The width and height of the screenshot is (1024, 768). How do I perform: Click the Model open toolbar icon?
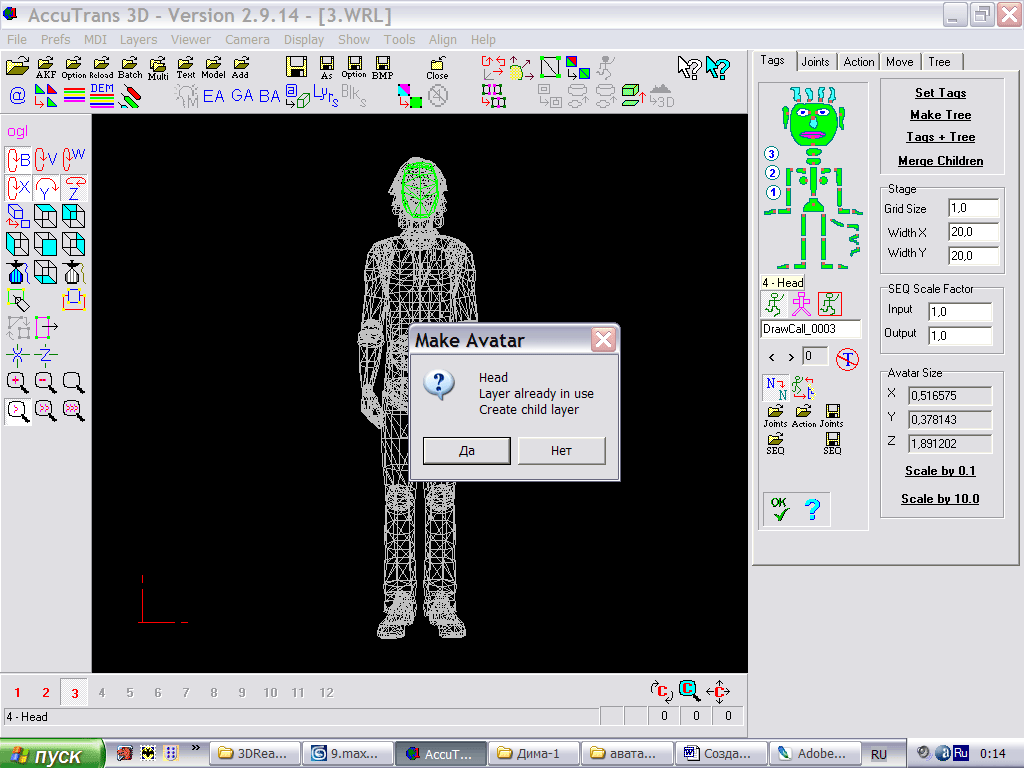[213, 68]
